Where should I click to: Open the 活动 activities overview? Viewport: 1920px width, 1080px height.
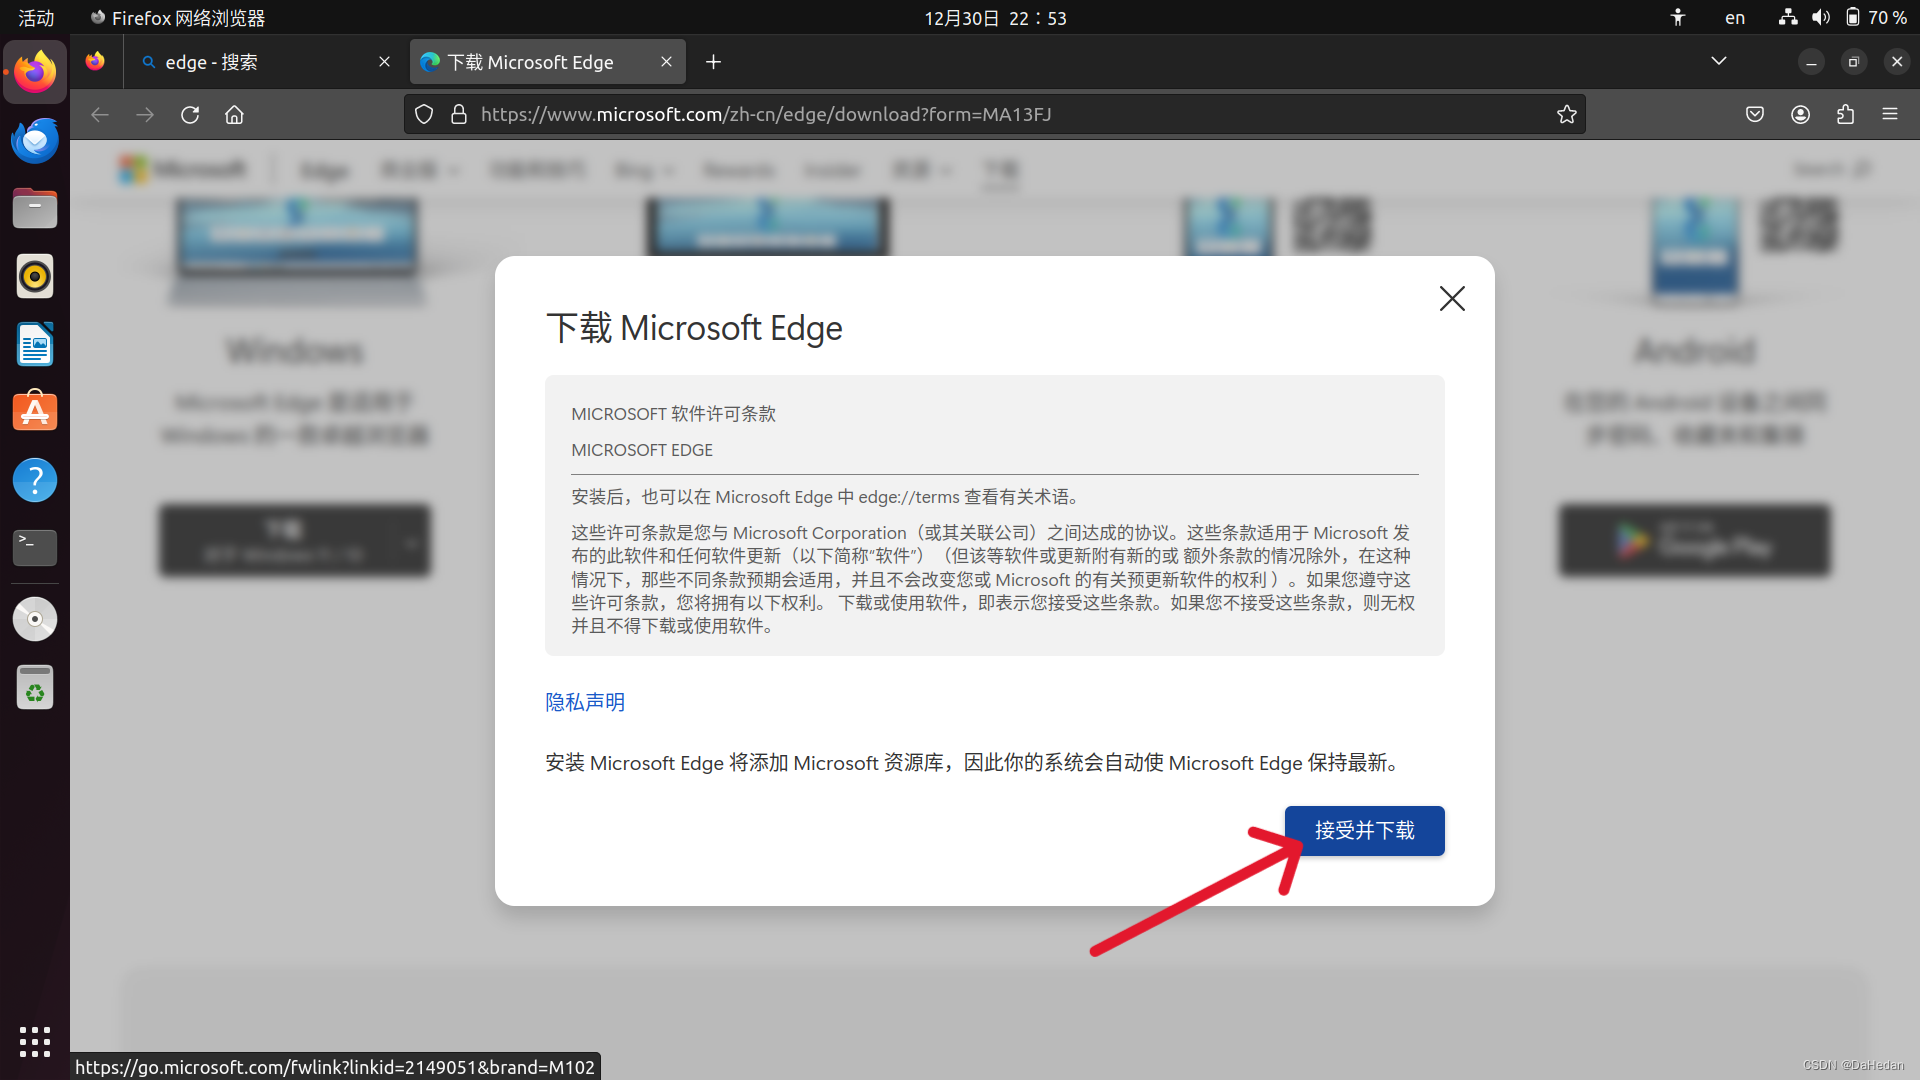36,18
